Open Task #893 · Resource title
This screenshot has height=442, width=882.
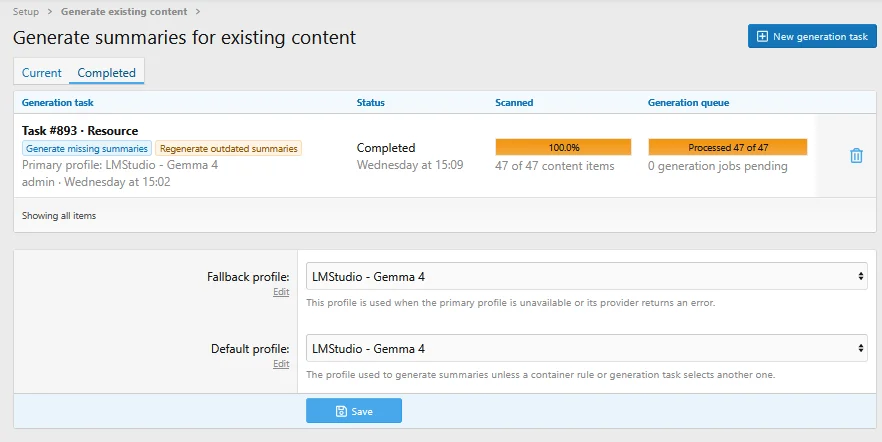(x=80, y=130)
